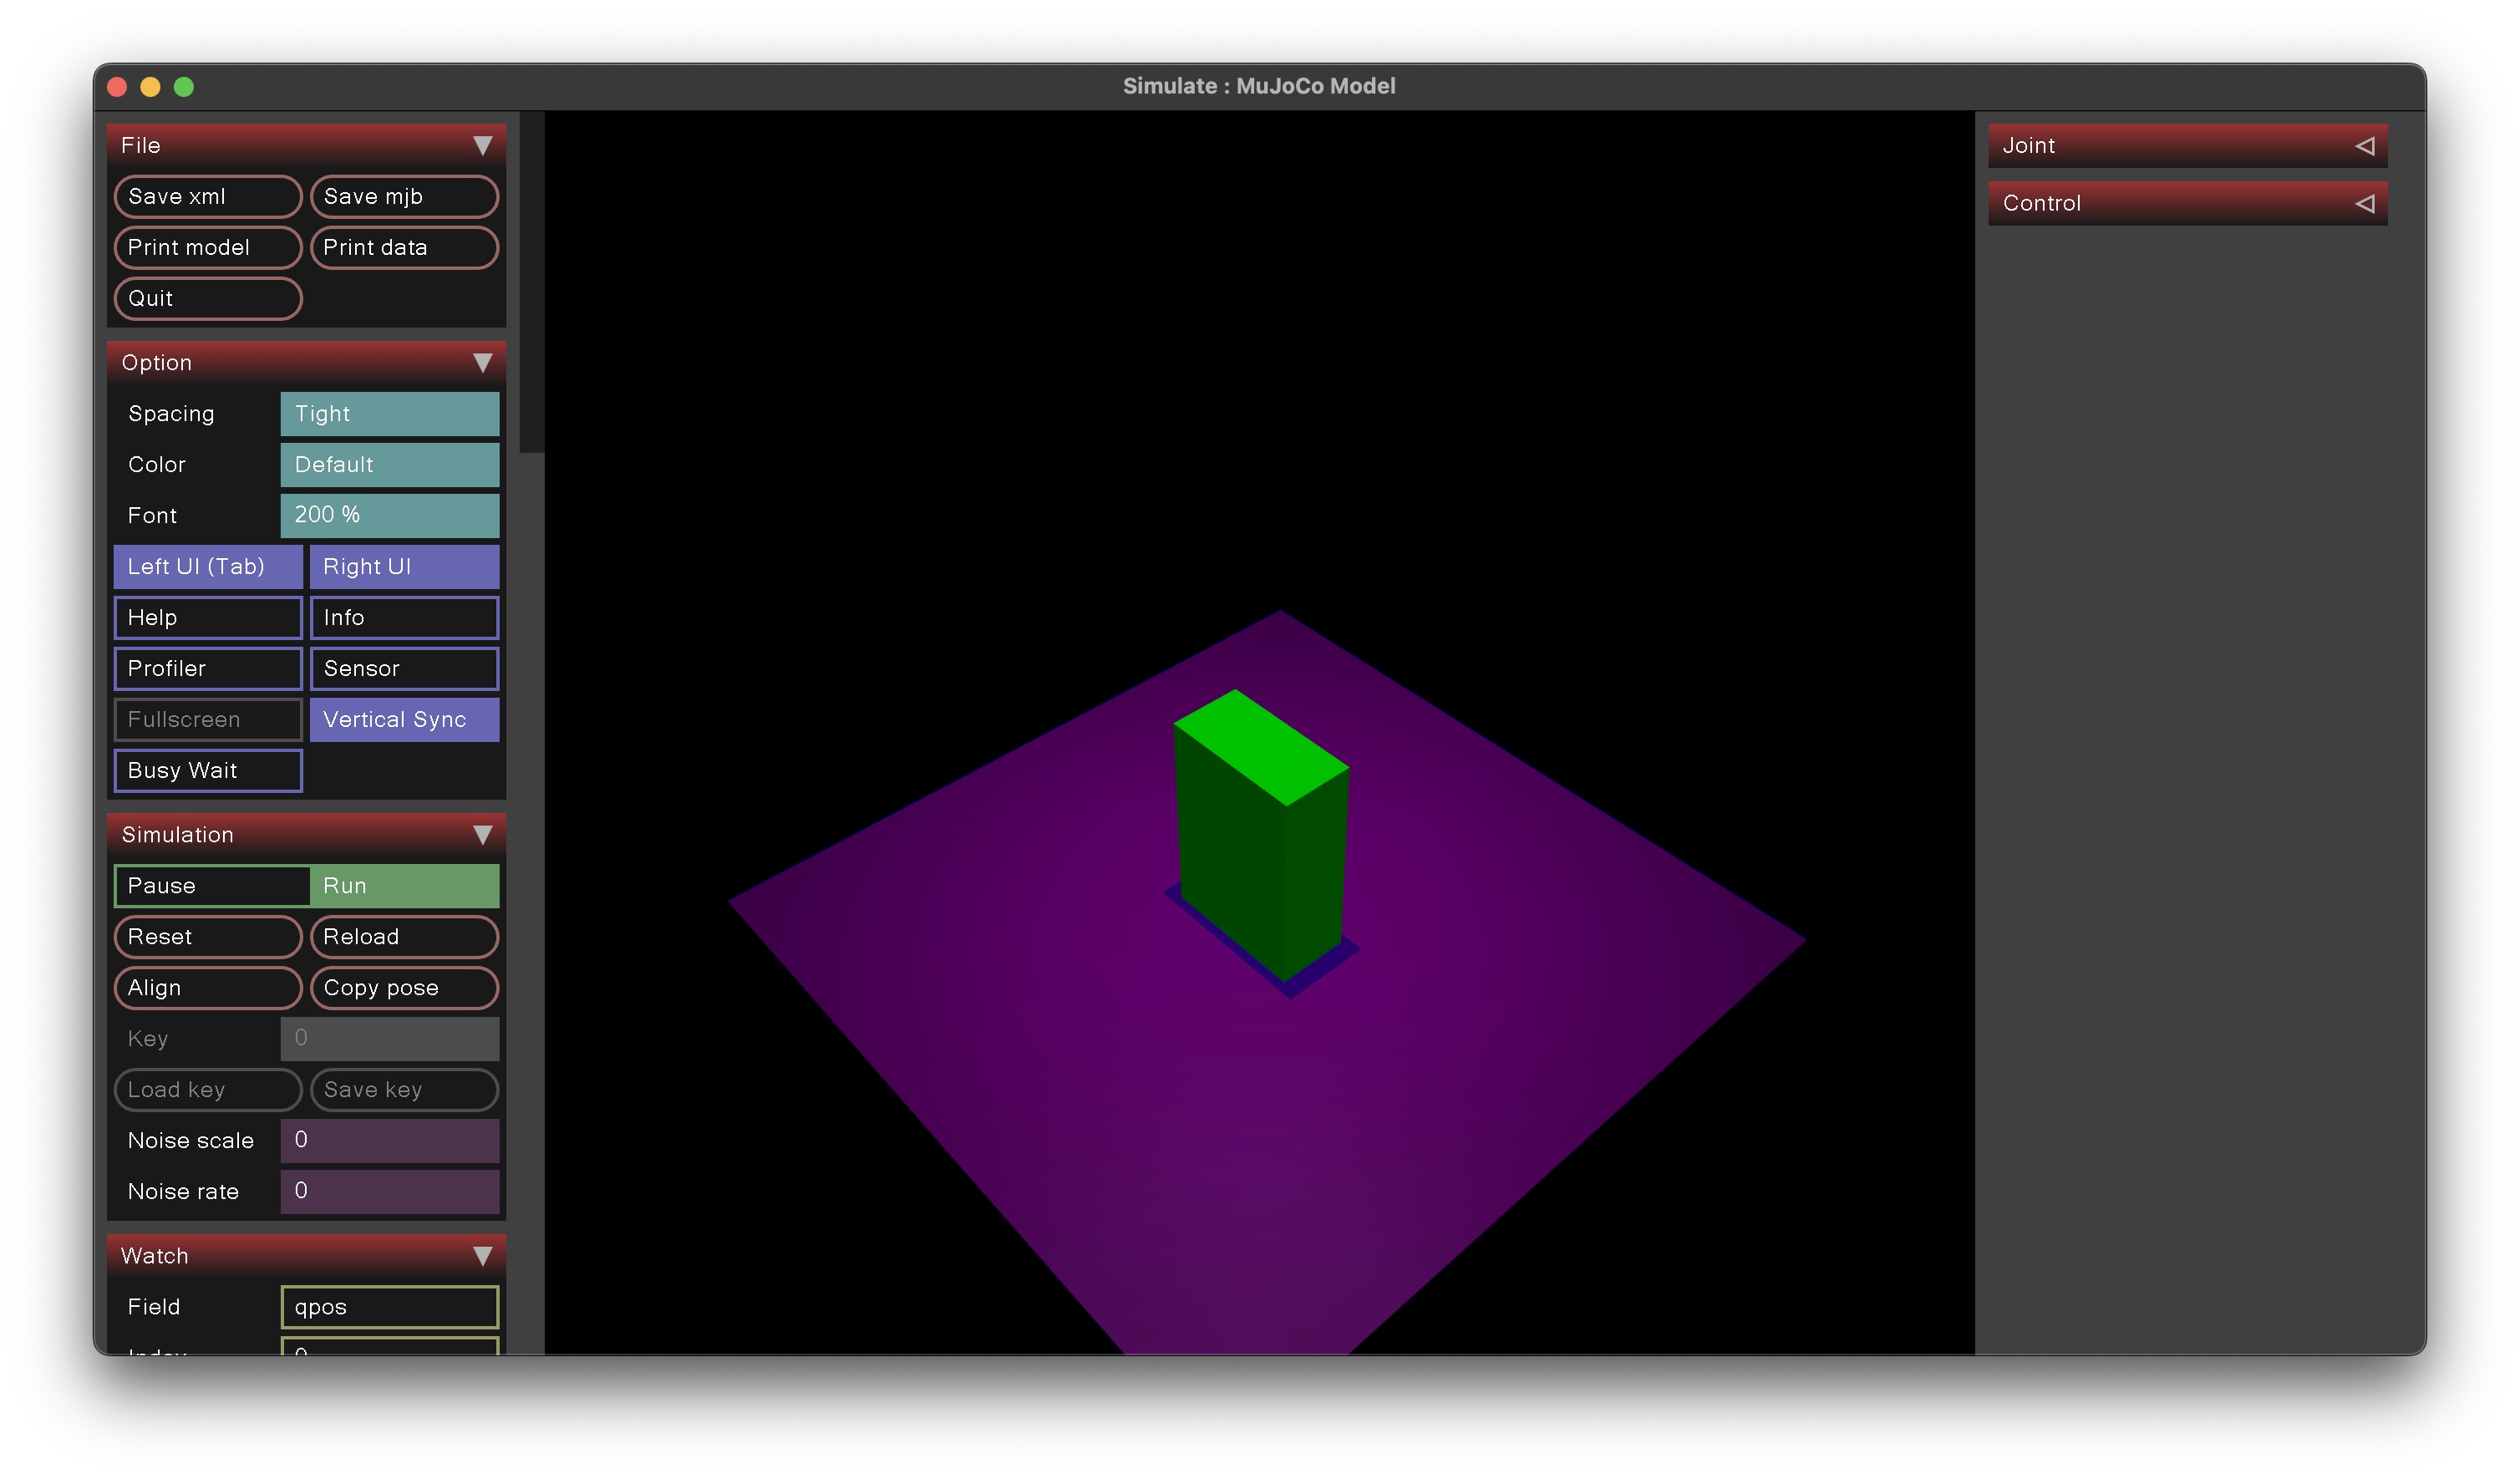The height and width of the screenshot is (1479, 2520).
Task: Collapse the Option section
Action: [x=485, y=362]
